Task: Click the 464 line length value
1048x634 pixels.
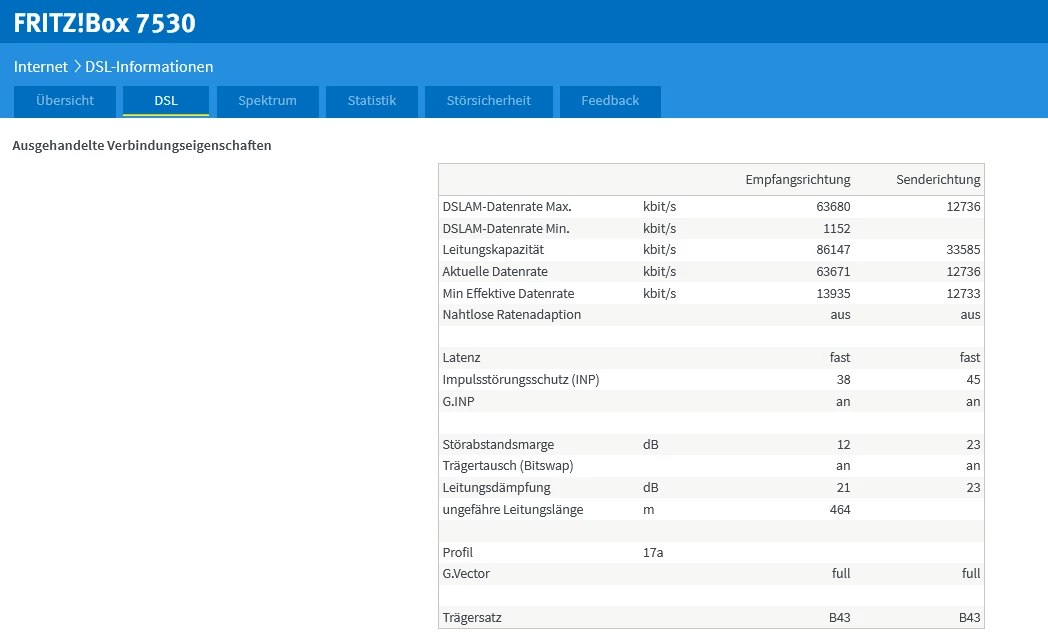Action: [839, 510]
